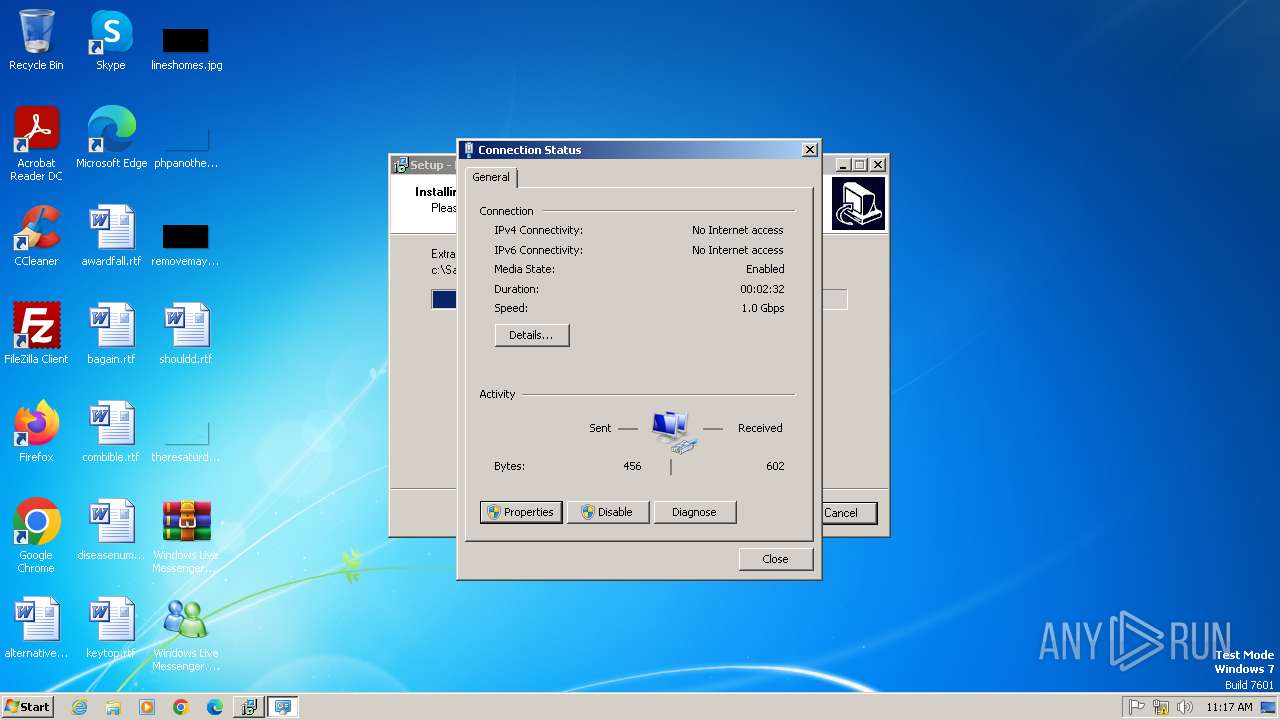The image size is (1280, 720).
Task: Open Internet Explorer in the taskbar
Action: point(79,707)
